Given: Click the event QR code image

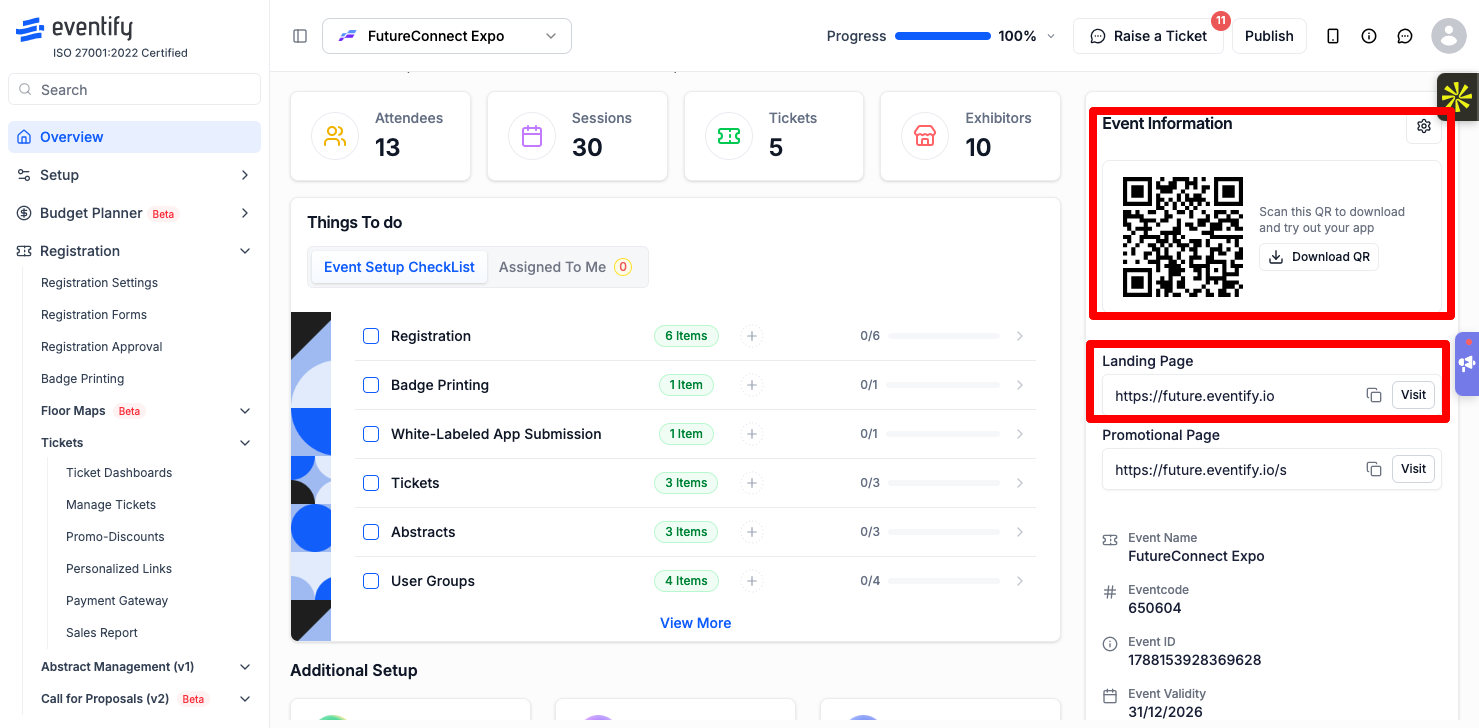Looking at the screenshot, I should [x=1183, y=237].
